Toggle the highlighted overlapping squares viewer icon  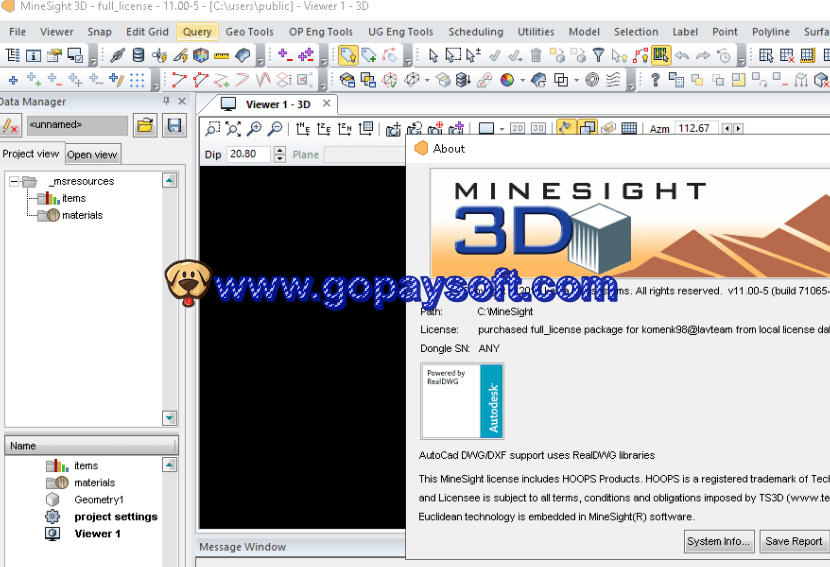(587, 128)
